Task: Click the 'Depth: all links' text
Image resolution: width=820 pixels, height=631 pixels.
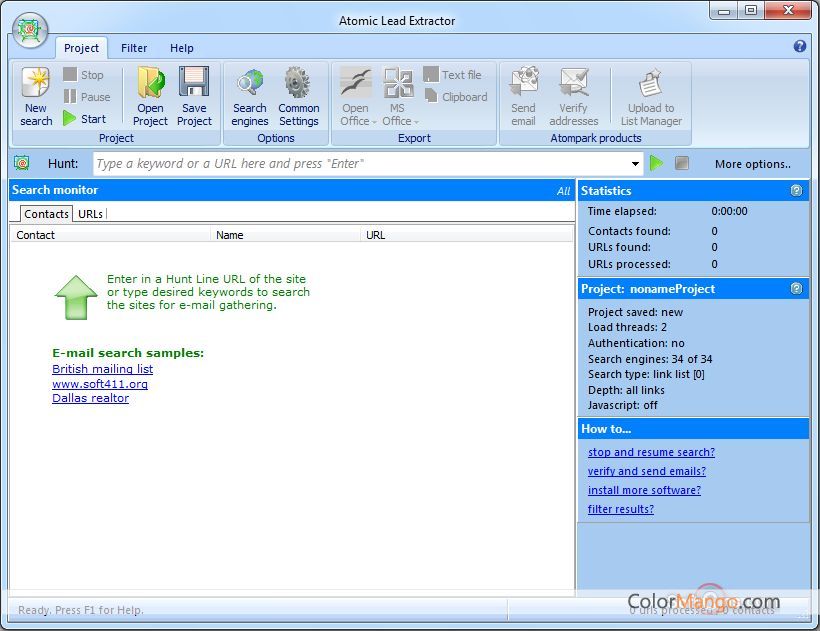Action: (626, 390)
